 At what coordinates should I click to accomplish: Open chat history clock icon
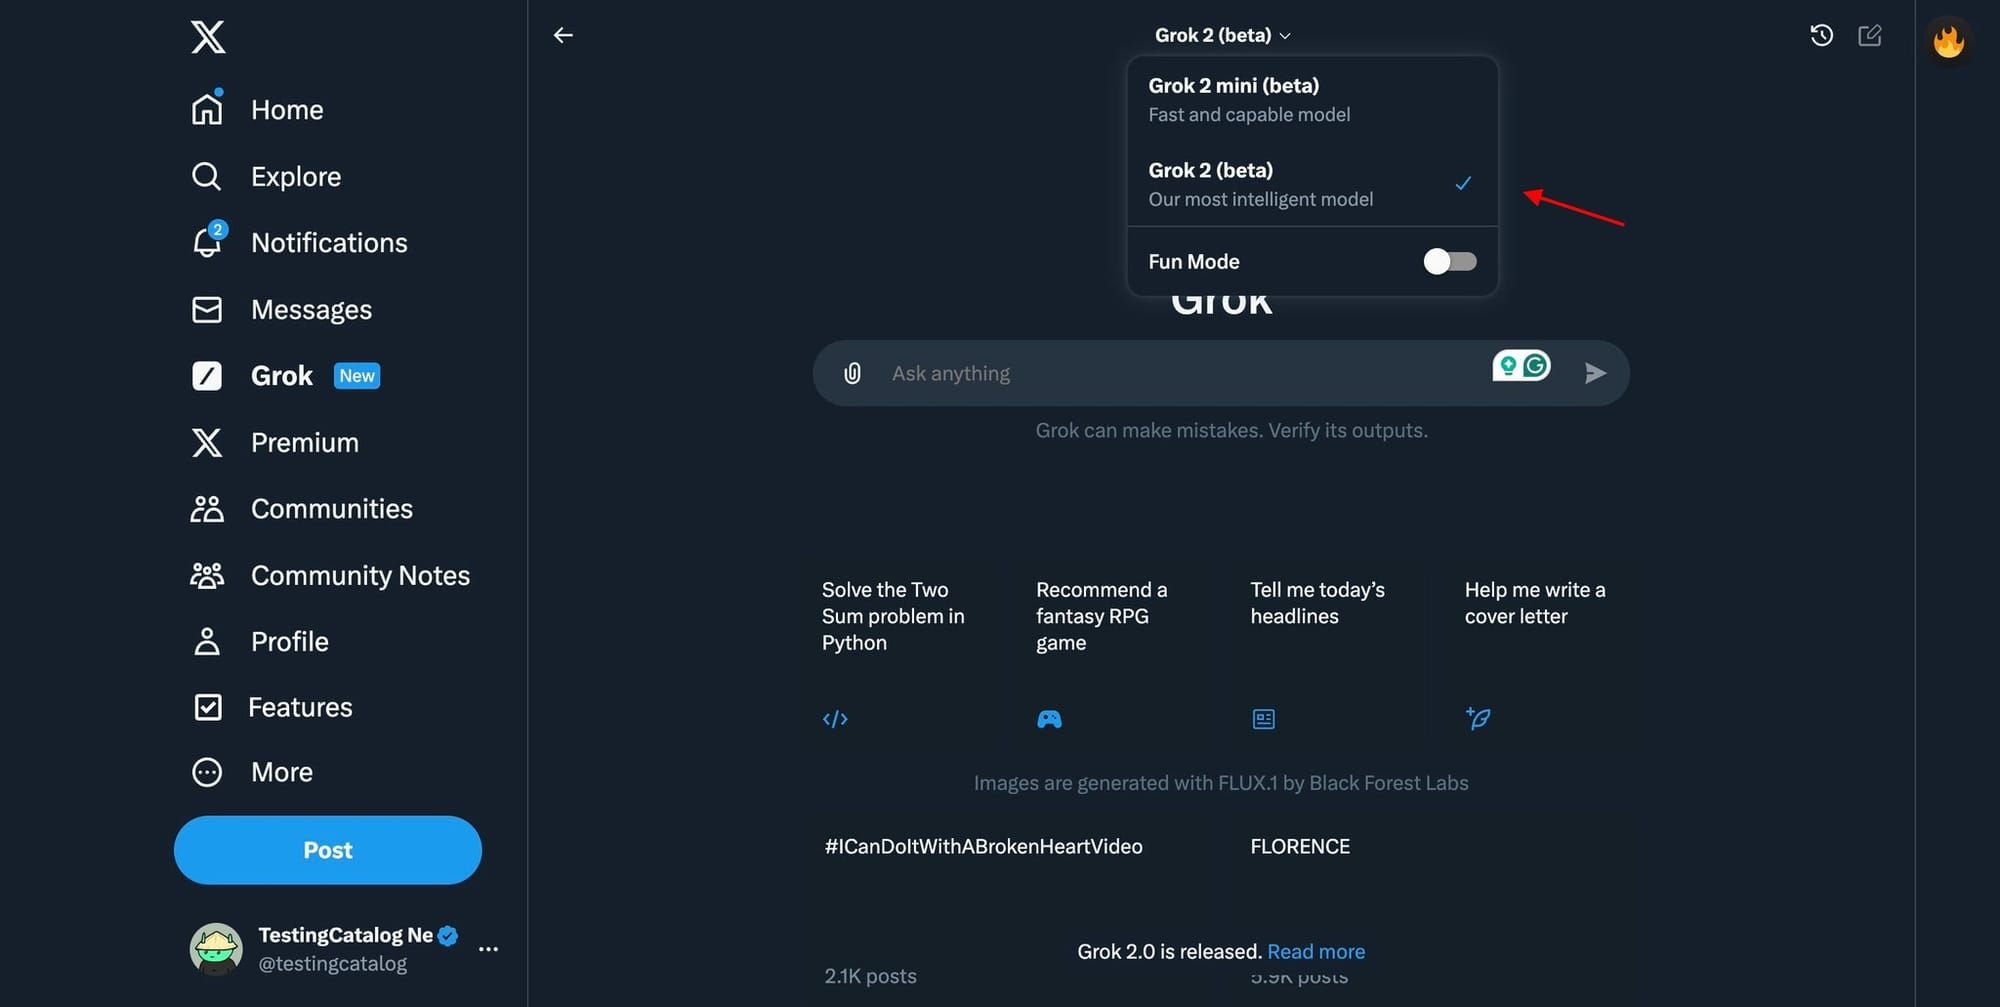pos(1821,35)
